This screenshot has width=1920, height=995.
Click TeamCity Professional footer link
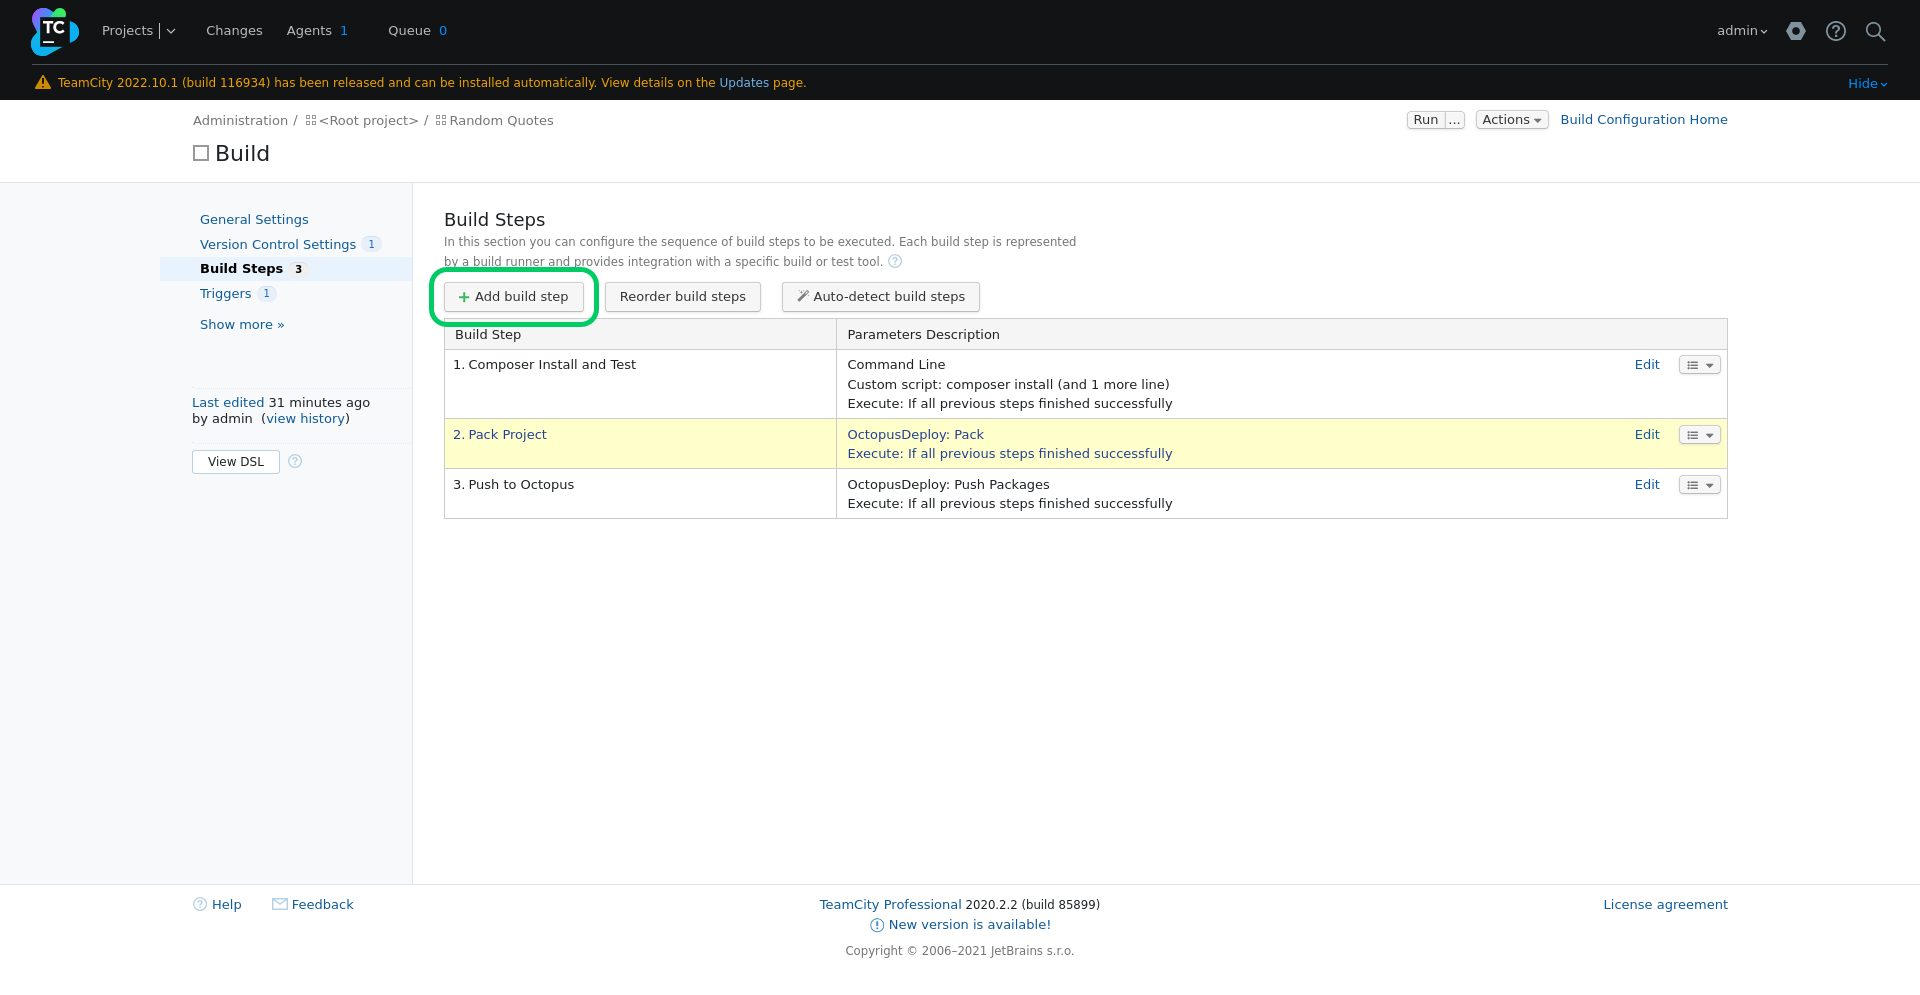890,905
